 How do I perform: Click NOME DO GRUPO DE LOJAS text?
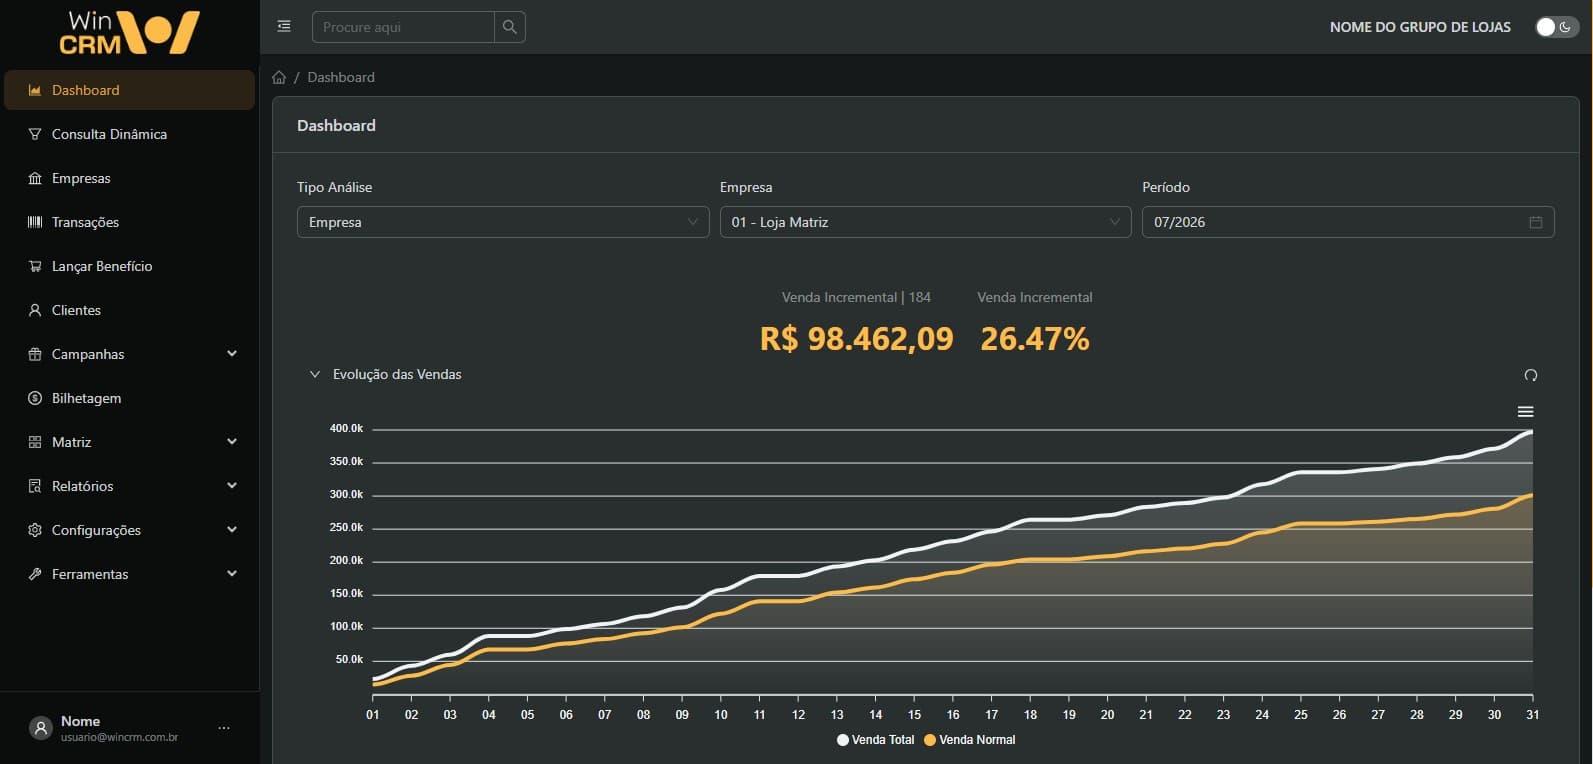coord(1420,27)
